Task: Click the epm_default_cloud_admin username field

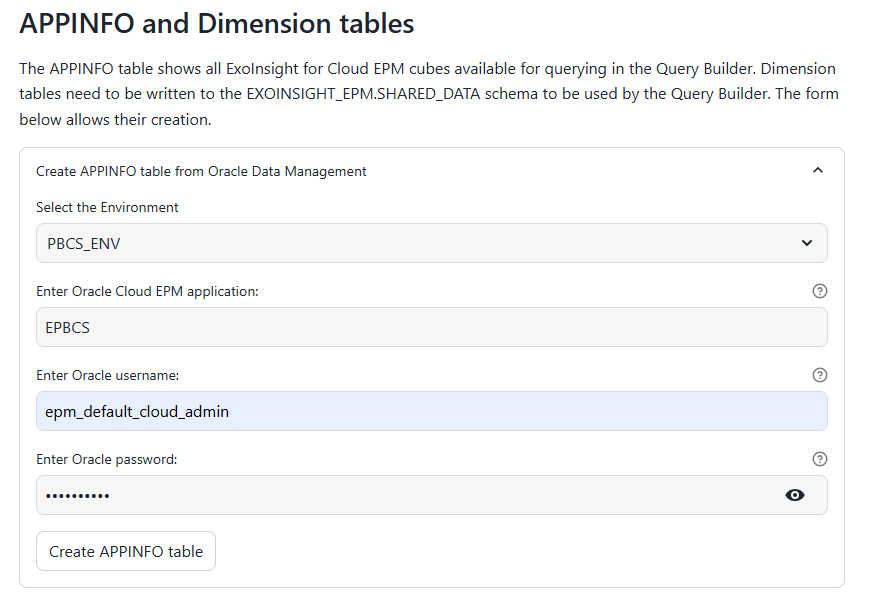Action: [x=432, y=411]
